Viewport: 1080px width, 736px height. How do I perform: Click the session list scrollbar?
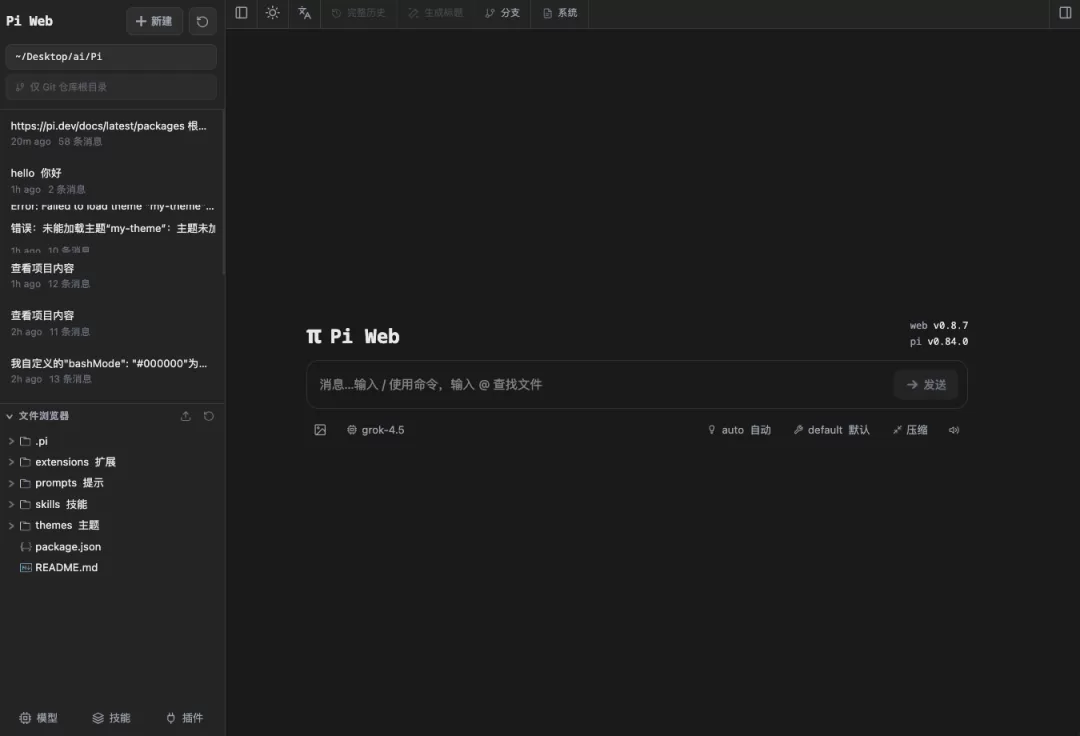[223, 193]
